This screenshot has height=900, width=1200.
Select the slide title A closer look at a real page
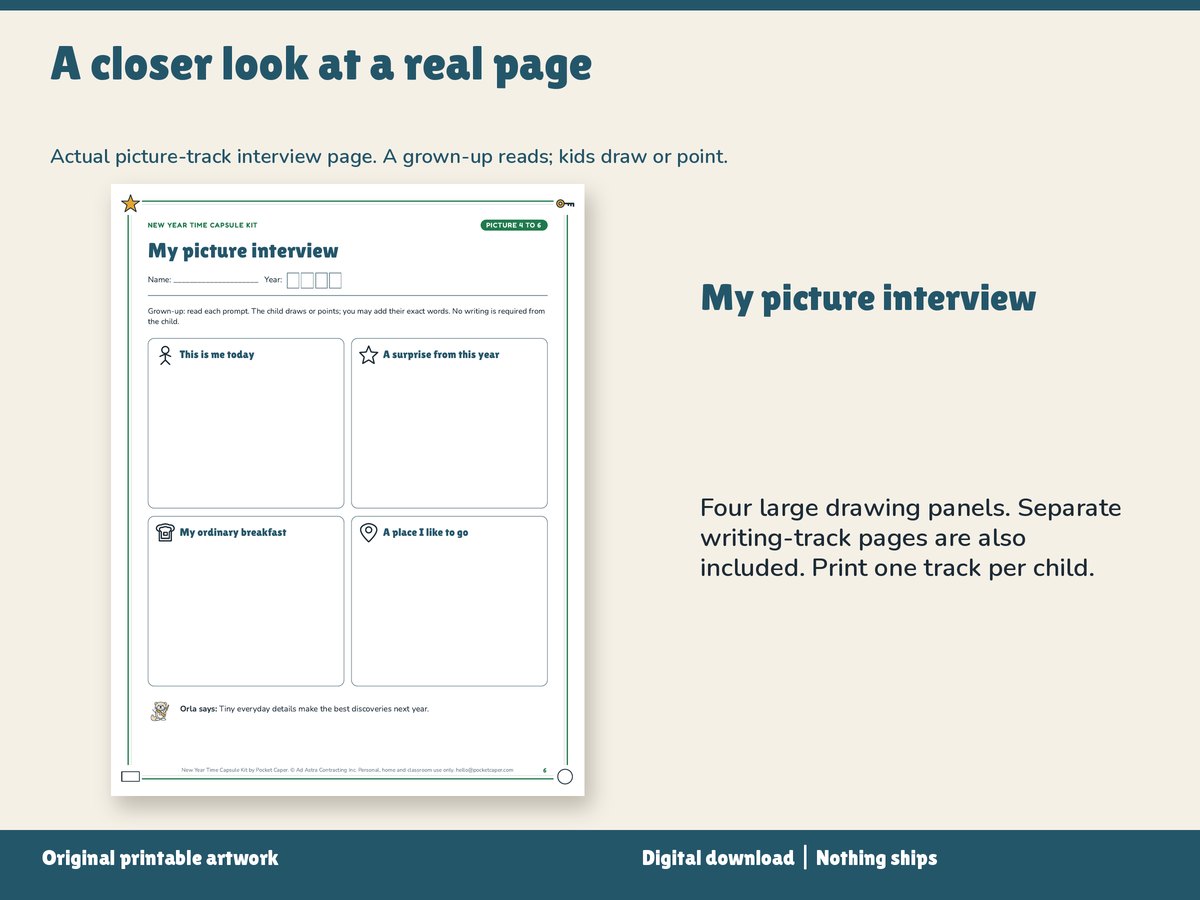[x=321, y=64]
